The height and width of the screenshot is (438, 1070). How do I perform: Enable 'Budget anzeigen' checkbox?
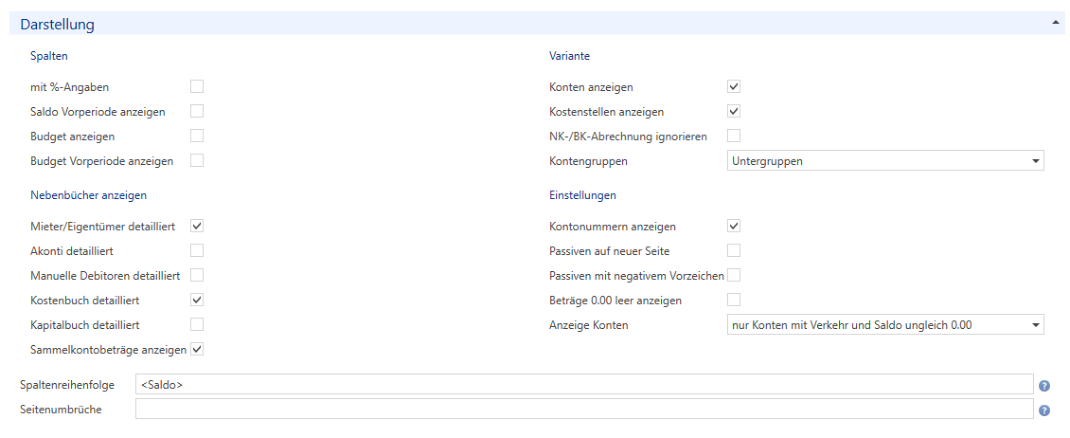click(x=197, y=136)
